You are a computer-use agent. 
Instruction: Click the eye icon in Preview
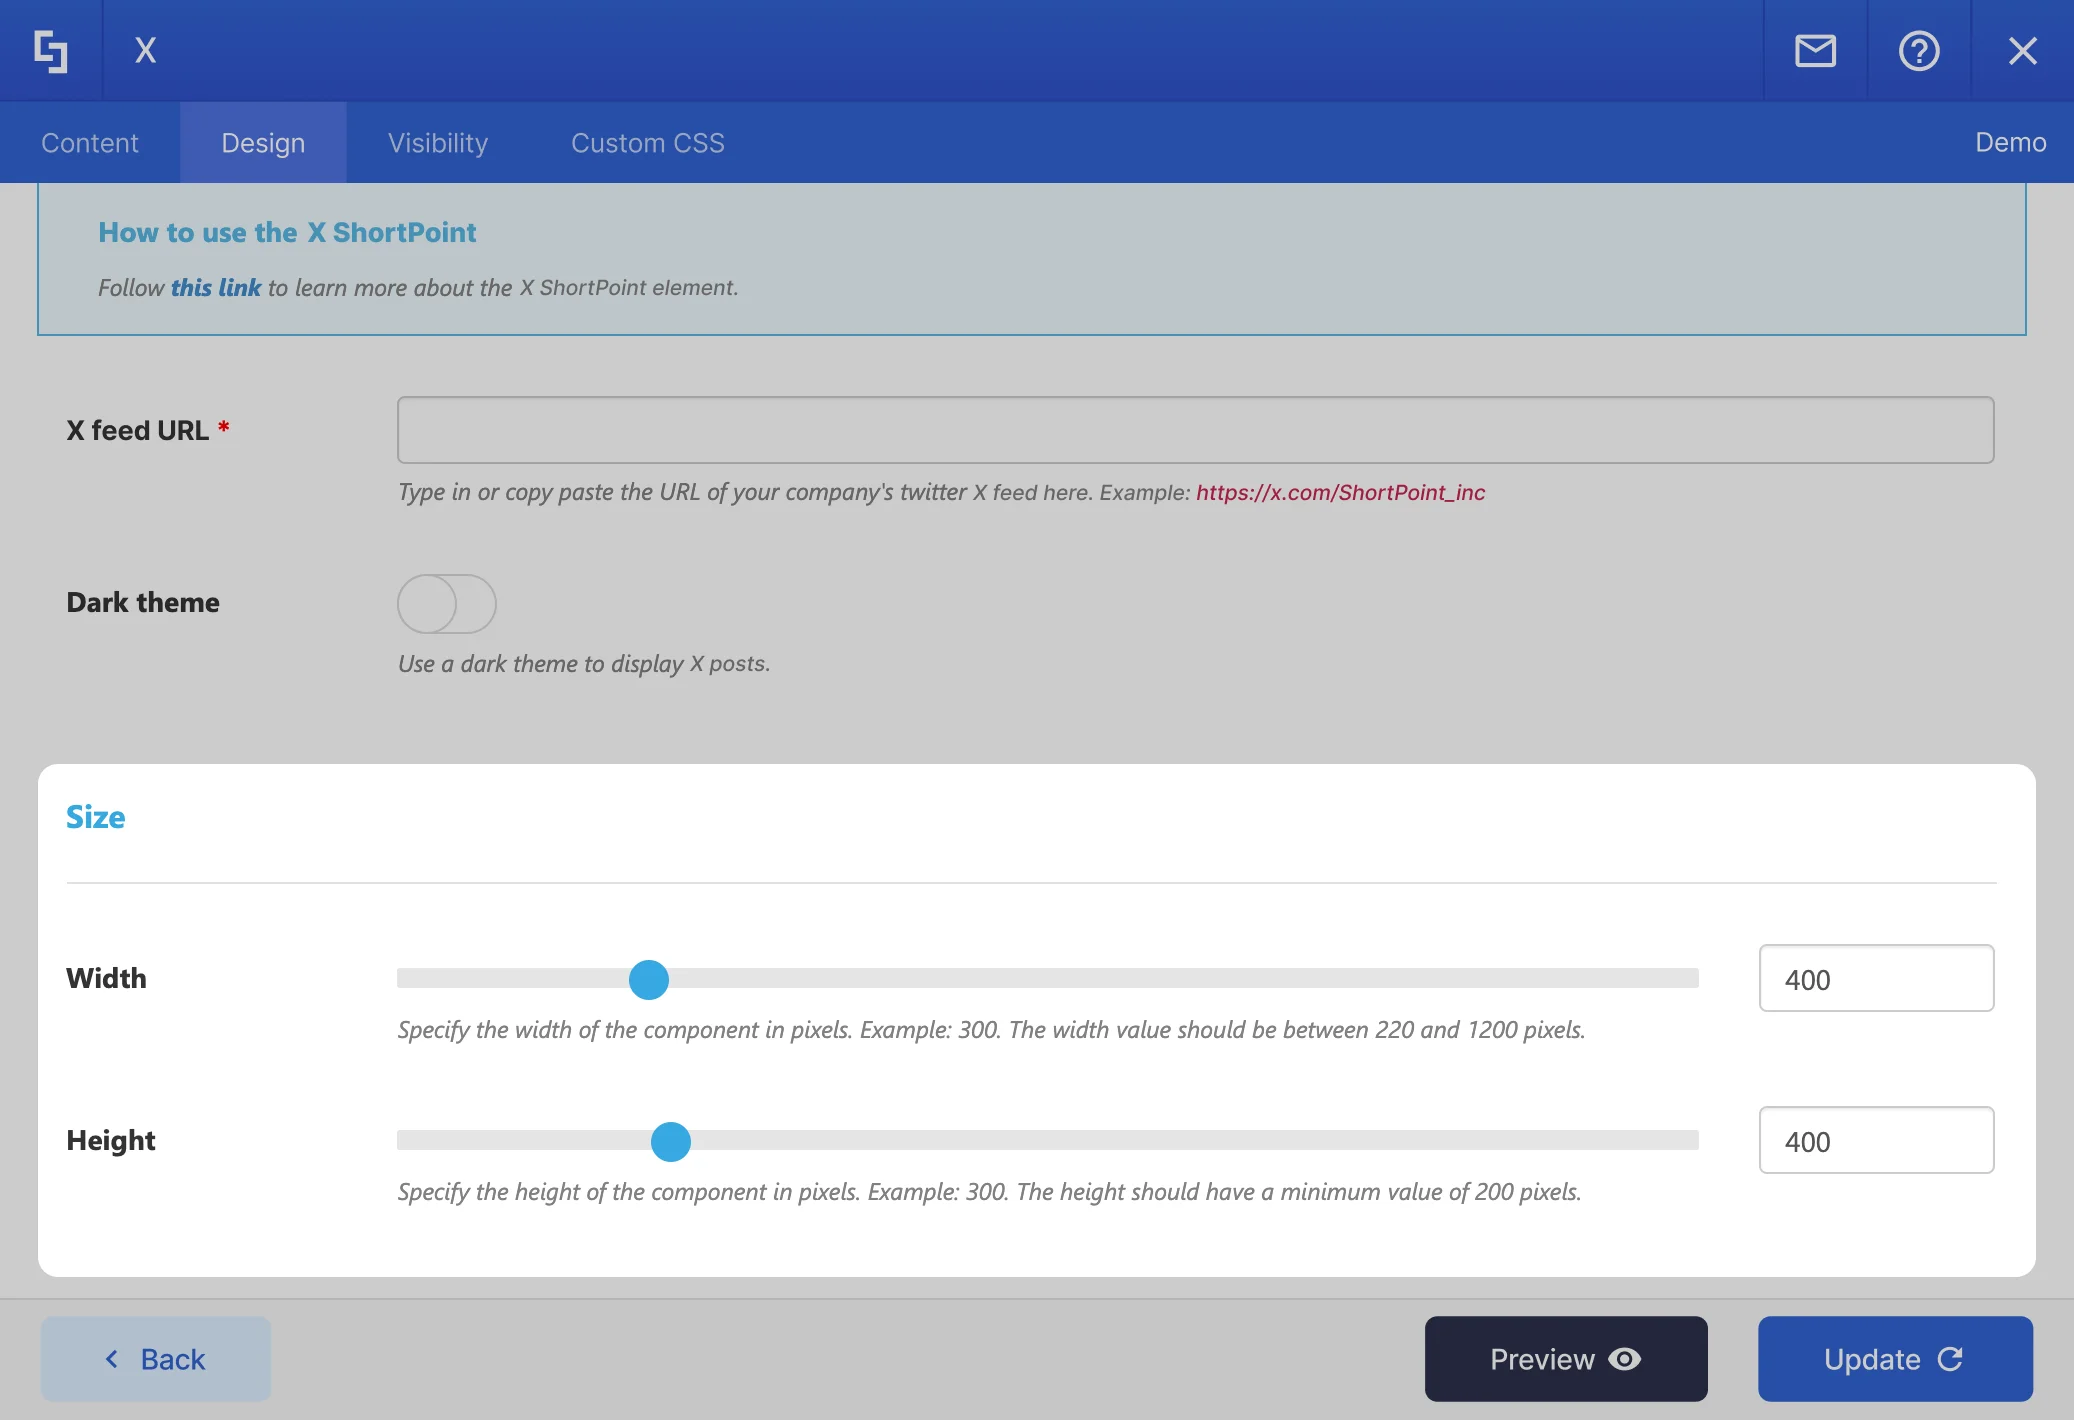pyautogui.click(x=1625, y=1359)
